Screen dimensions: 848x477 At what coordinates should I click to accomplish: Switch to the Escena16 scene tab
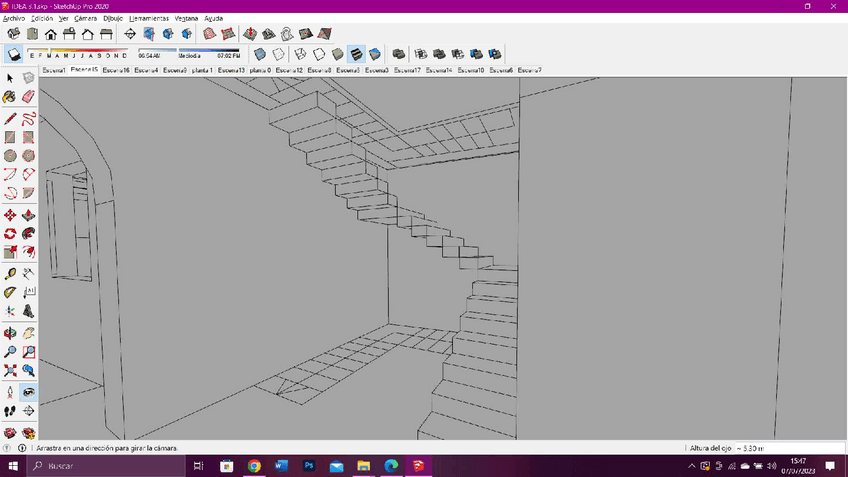[116, 71]
